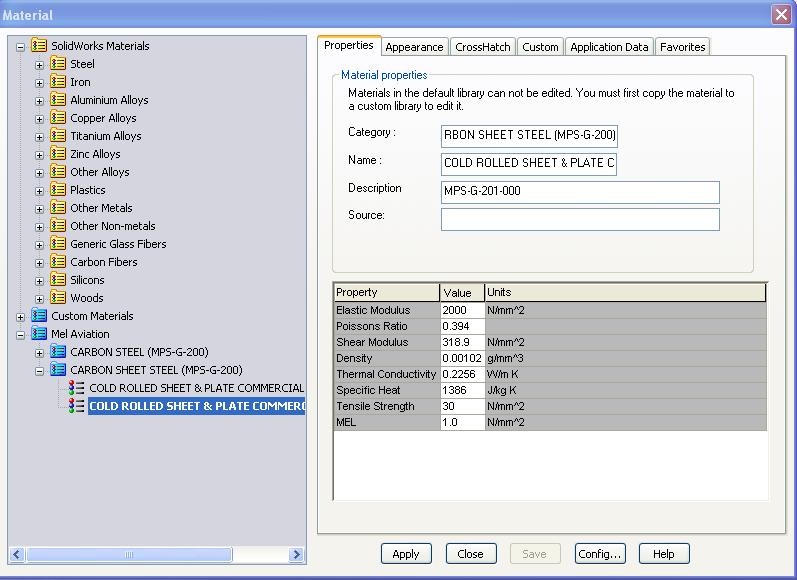Click the Mel Aviation library icon
Image resolution: width=797 pixels, height=580 pixels.
(39, 334)
